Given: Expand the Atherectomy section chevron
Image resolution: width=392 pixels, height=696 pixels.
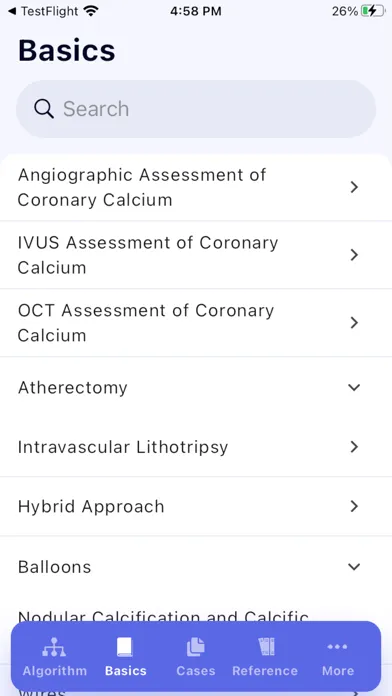Looking at the screenshot, I should coord(354,388).
